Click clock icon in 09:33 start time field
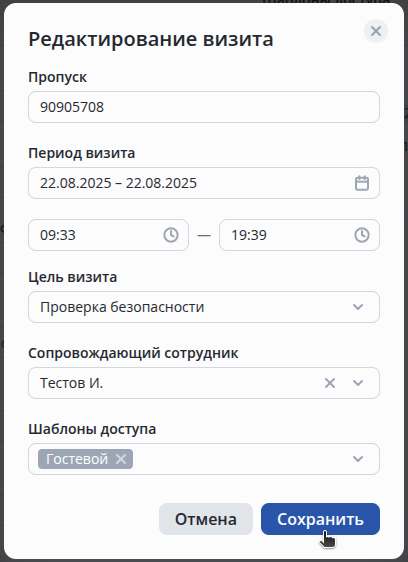The height and width of the screenshot is (562, 408). 171,235
